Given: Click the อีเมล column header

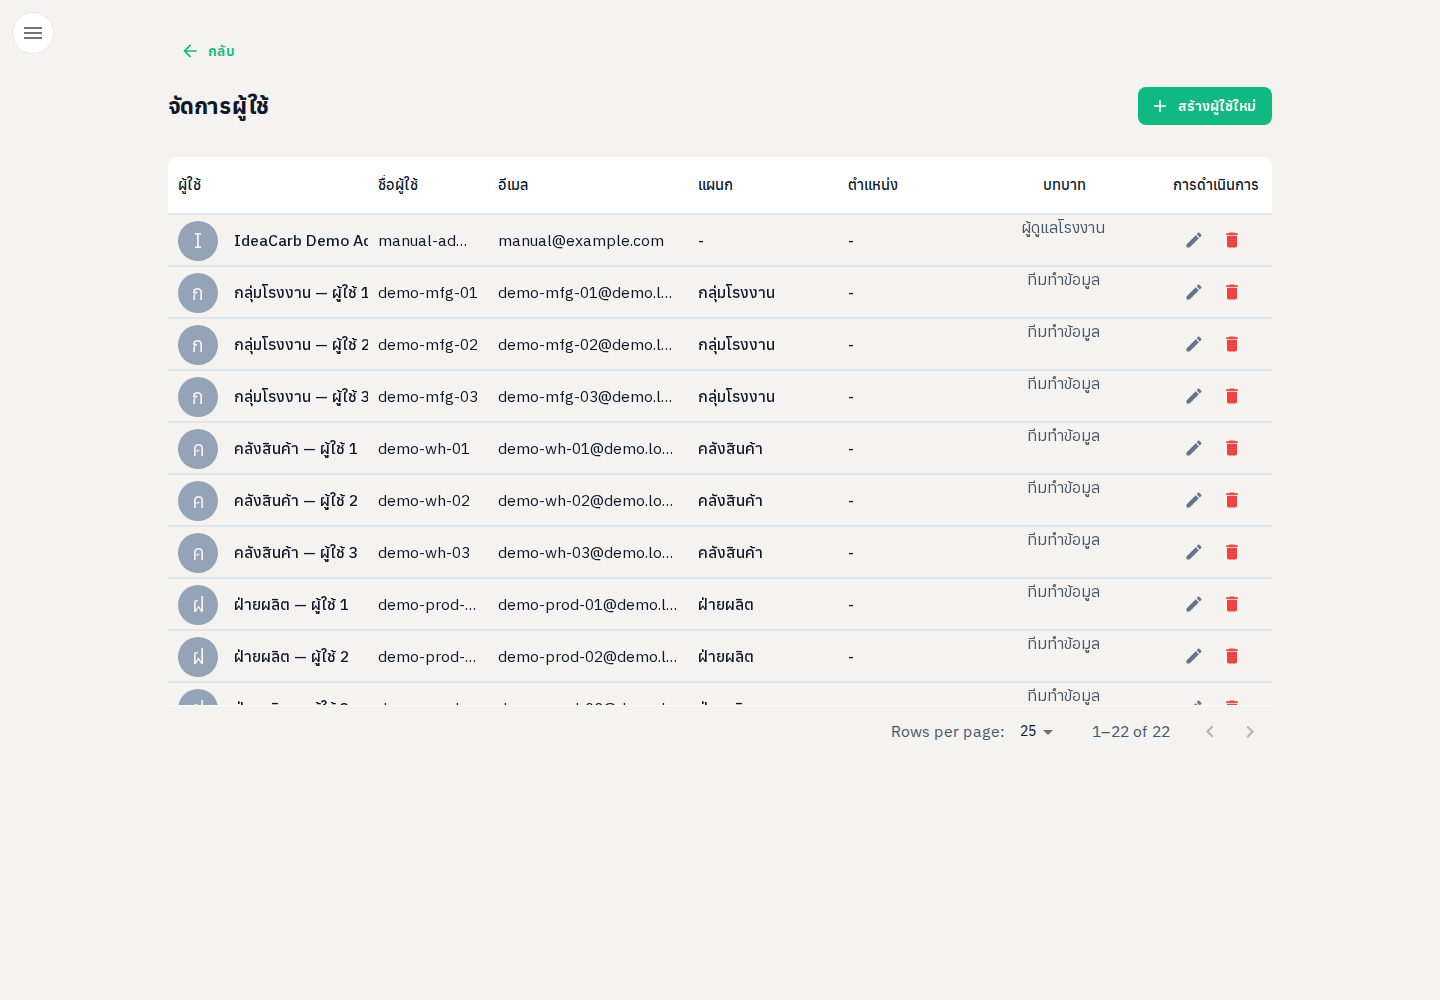Looking at the screenshot, I should pos(513,185).
